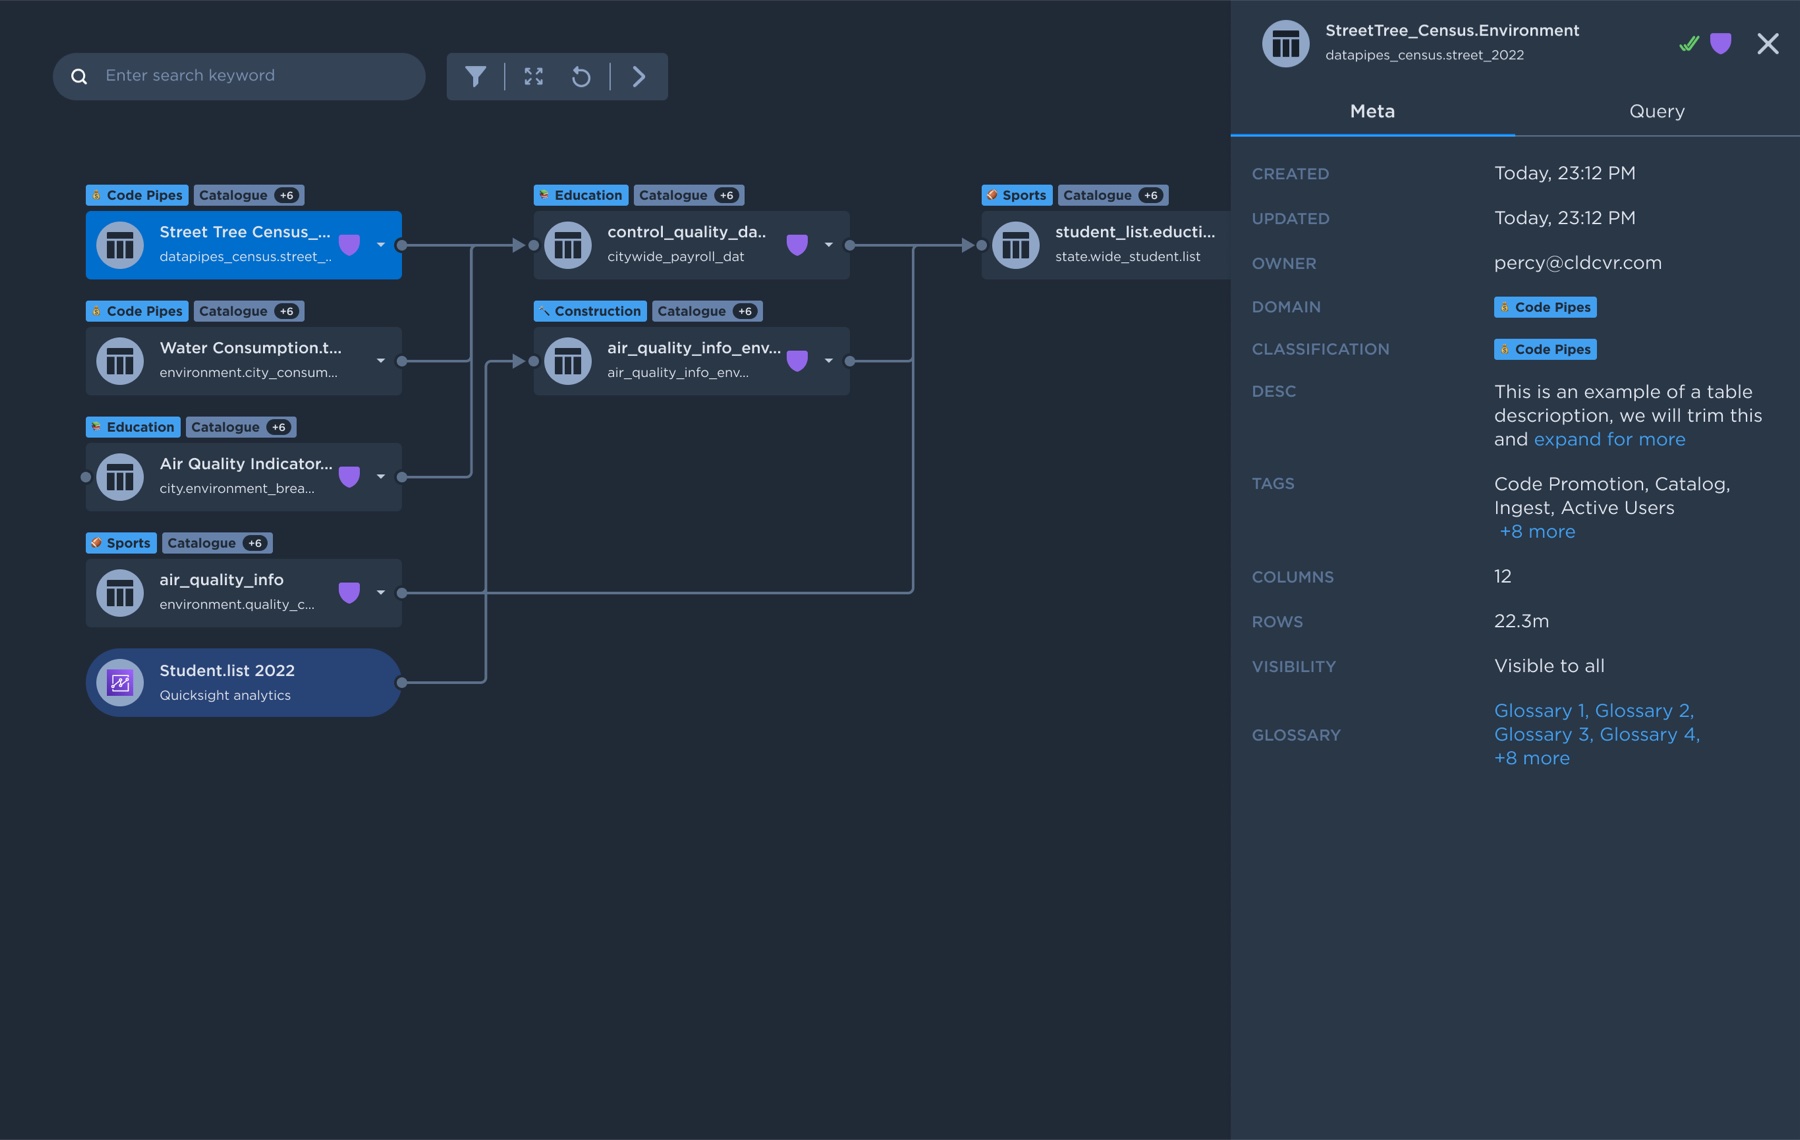Screen dimensions: 1800x1140
Task: Click Construction tag above air_quality_info_env node
Action: pyautogui.click(x=590, y=311)
